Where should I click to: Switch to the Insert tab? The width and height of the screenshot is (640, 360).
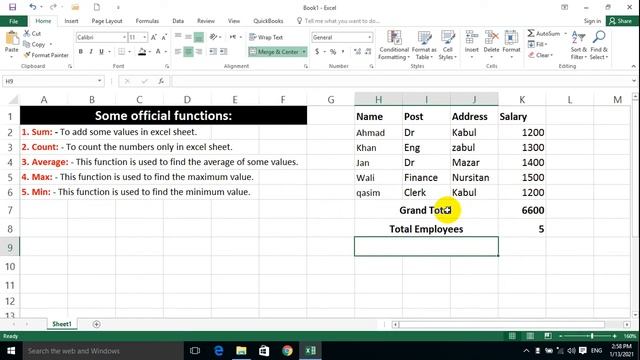(71, 21)
